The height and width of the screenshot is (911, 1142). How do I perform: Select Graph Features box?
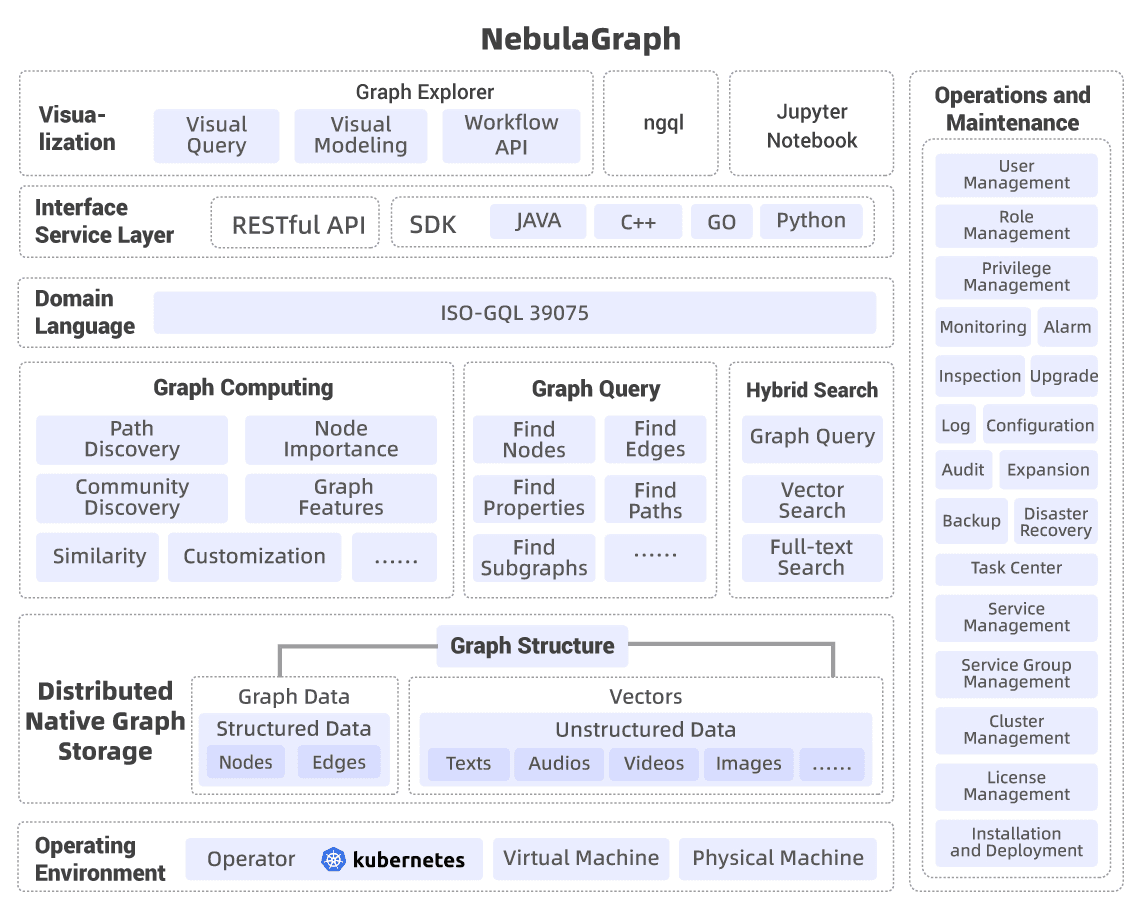click(341, 498)
